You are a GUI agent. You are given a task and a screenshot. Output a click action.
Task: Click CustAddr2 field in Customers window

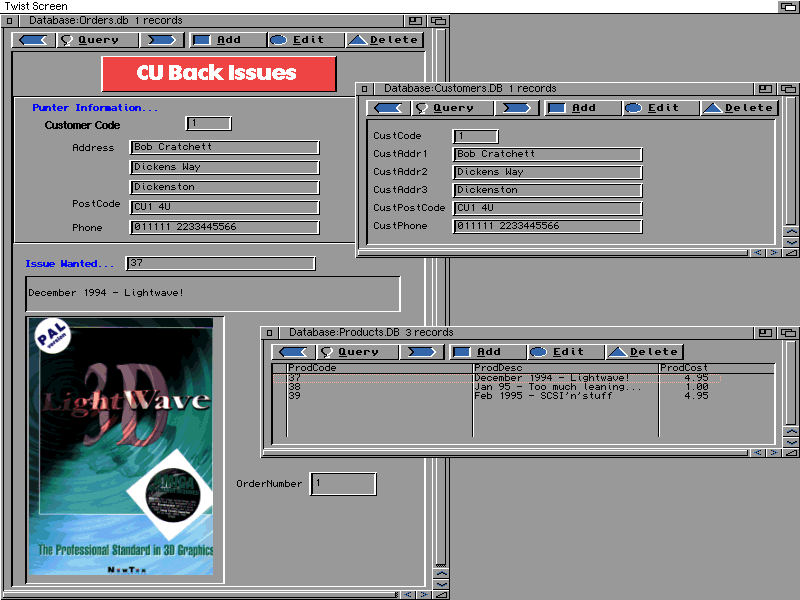coord(547,172)
